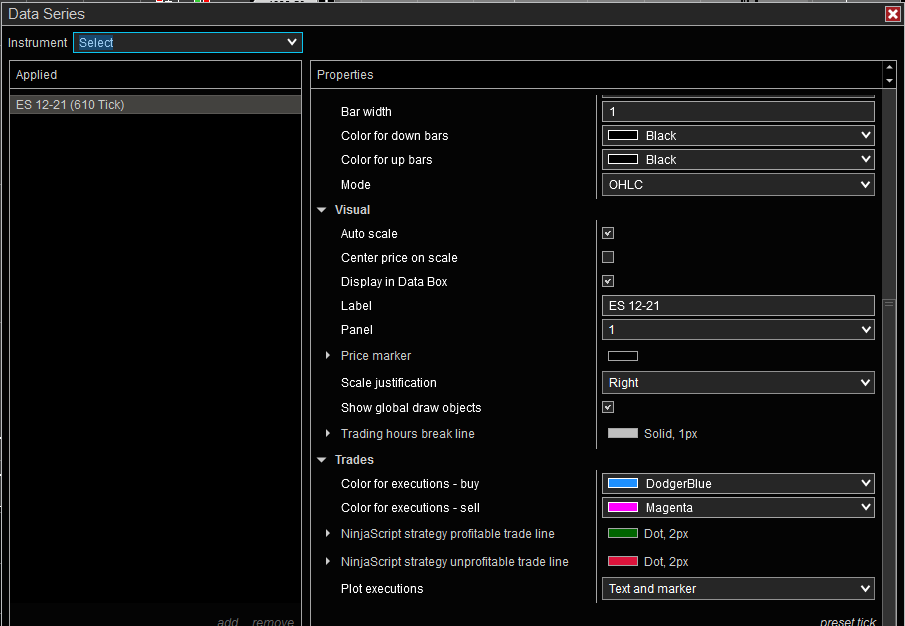
Task: Uncheck Display in Data Box
Action: tap(608, 281)
